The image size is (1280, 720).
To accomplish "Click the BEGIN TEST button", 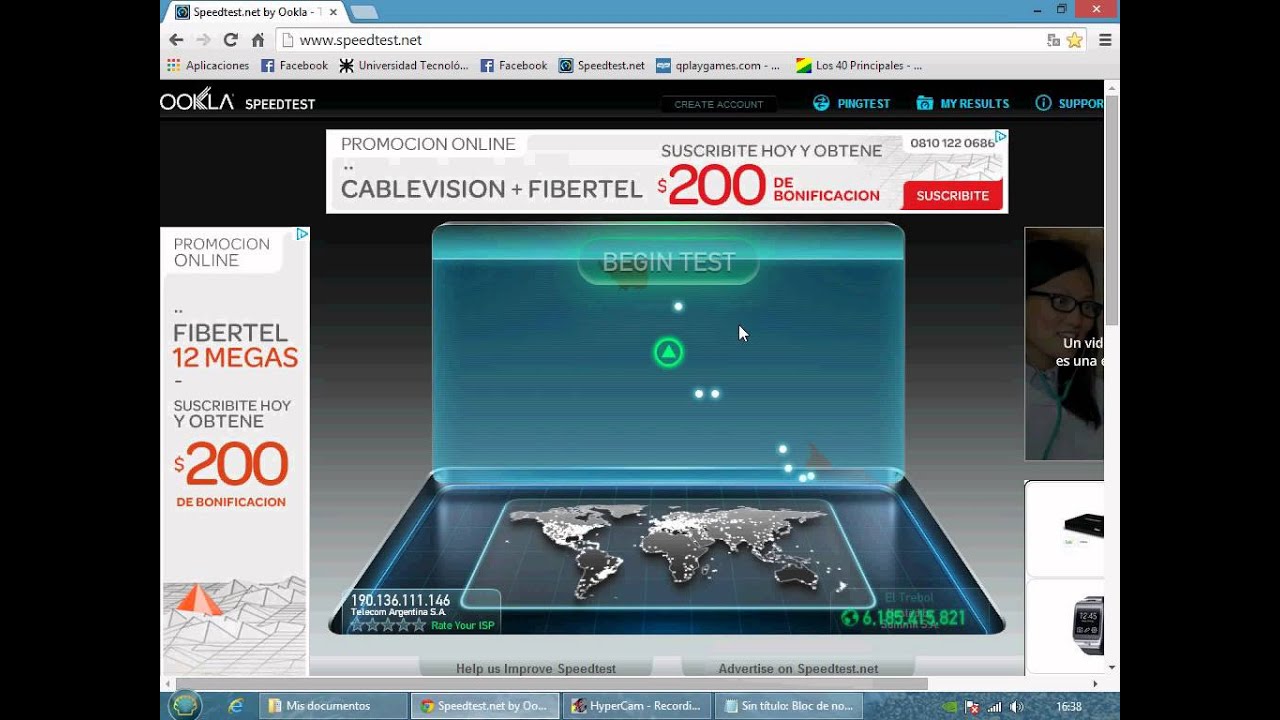I will pos(668,262).
